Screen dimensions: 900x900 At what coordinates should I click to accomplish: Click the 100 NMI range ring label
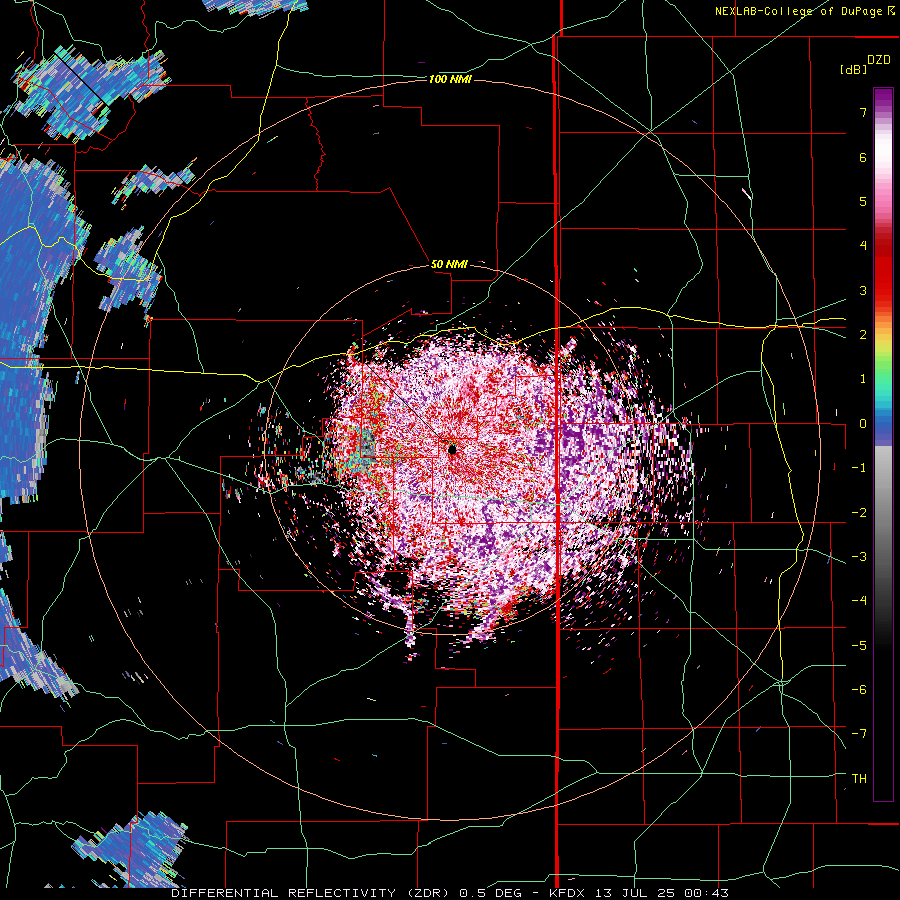(x=450, y=79)
